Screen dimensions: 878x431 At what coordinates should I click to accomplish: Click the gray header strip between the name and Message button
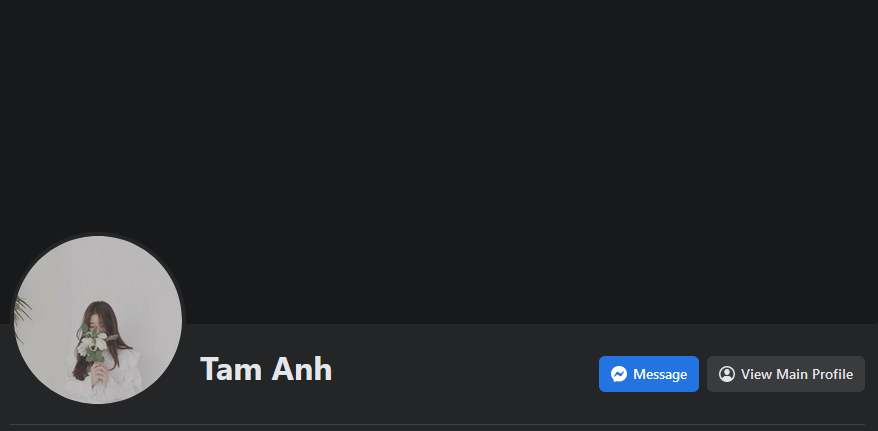click(465, 372)
